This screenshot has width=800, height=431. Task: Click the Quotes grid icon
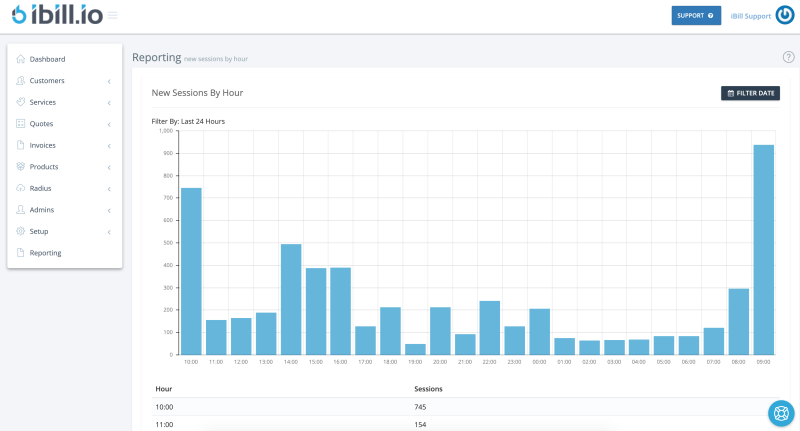pos(20,123)
